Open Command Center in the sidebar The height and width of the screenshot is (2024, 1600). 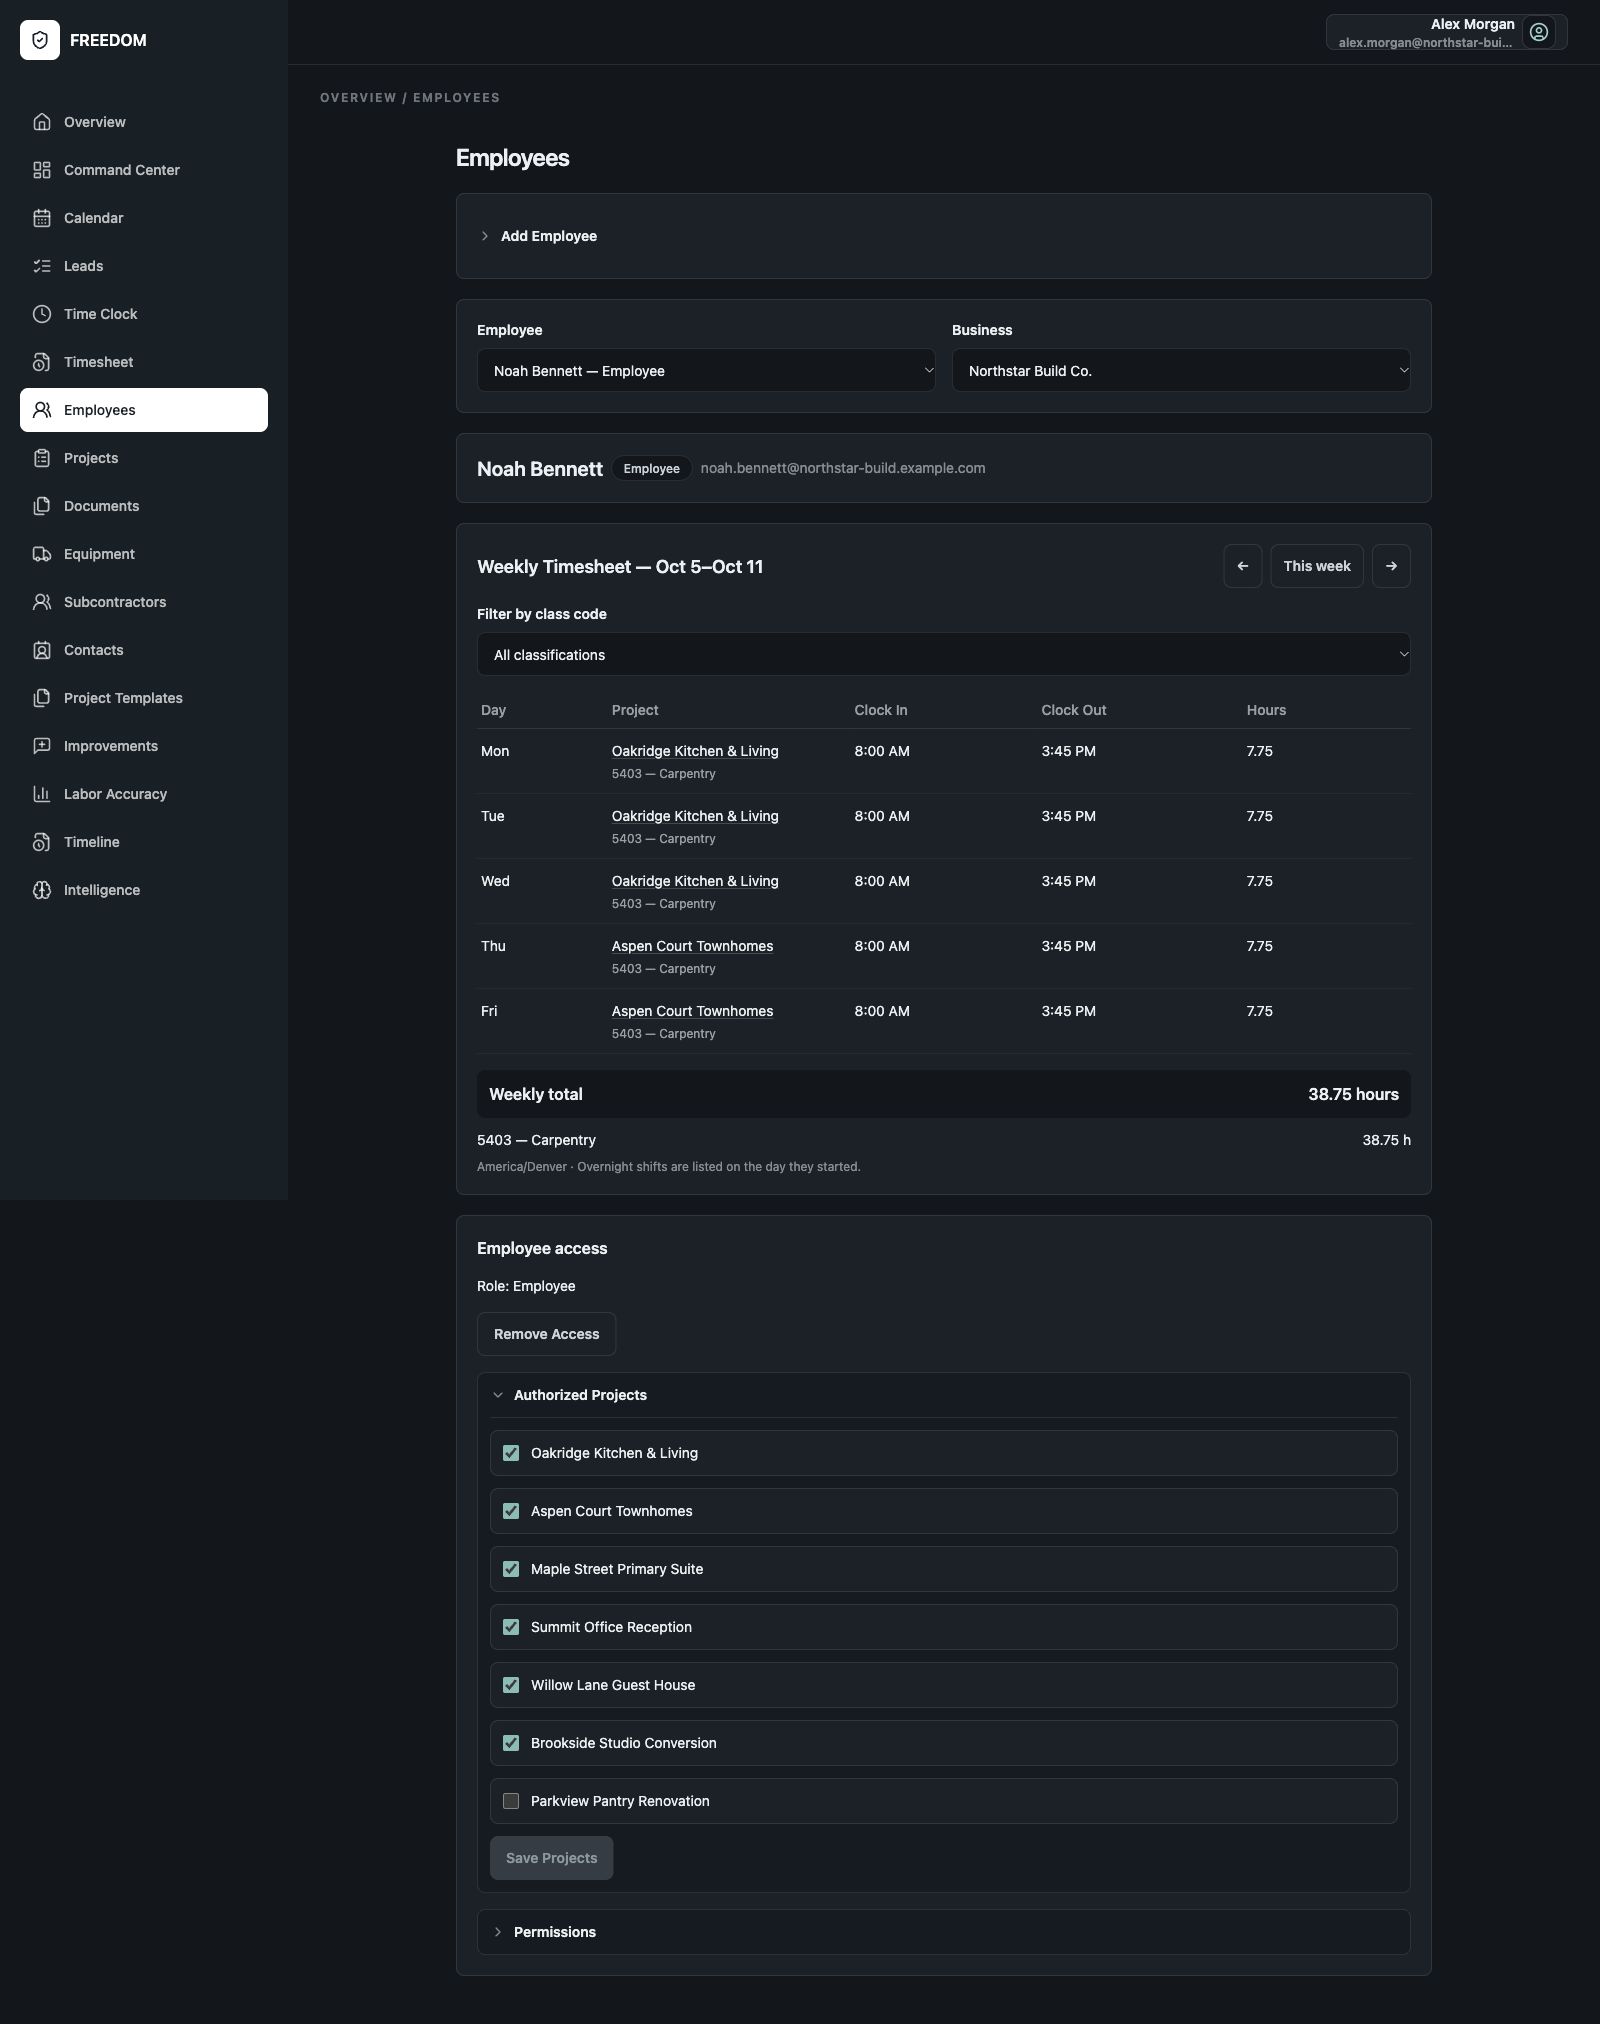[144, 170]
